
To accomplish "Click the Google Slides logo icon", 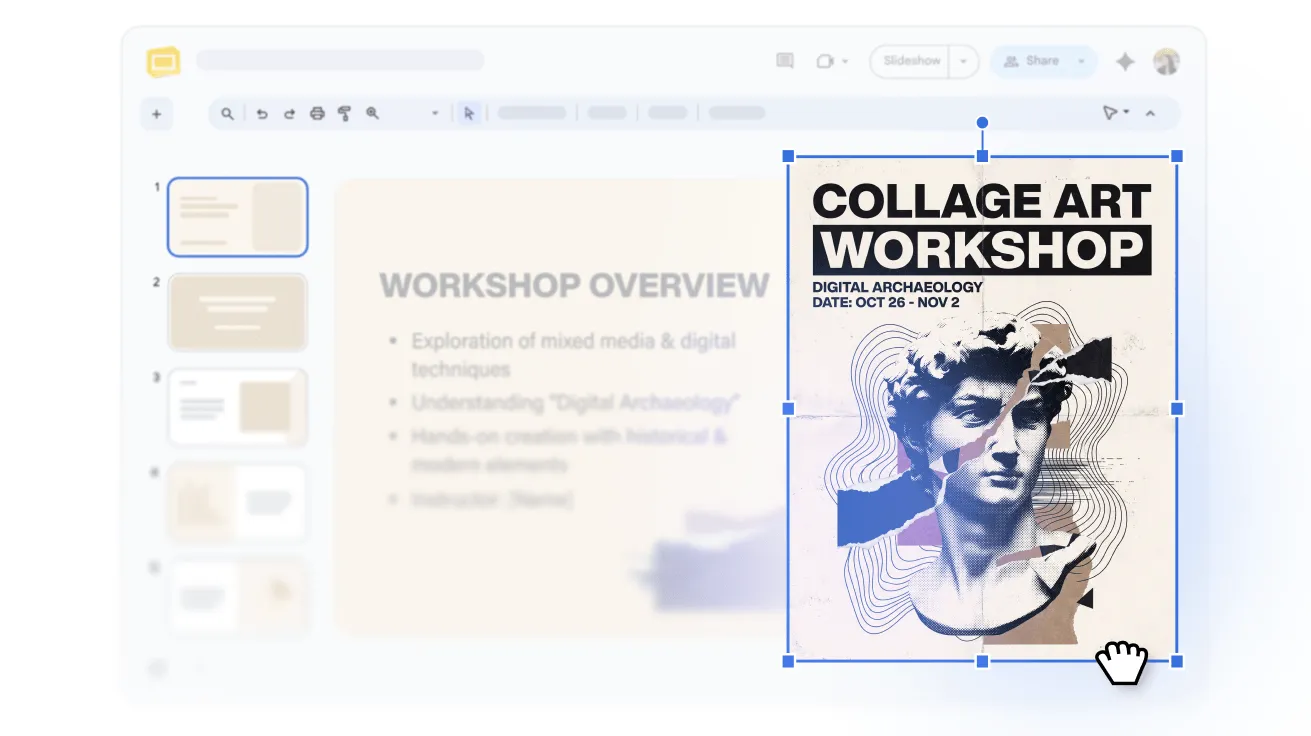I will pos(163,62).
